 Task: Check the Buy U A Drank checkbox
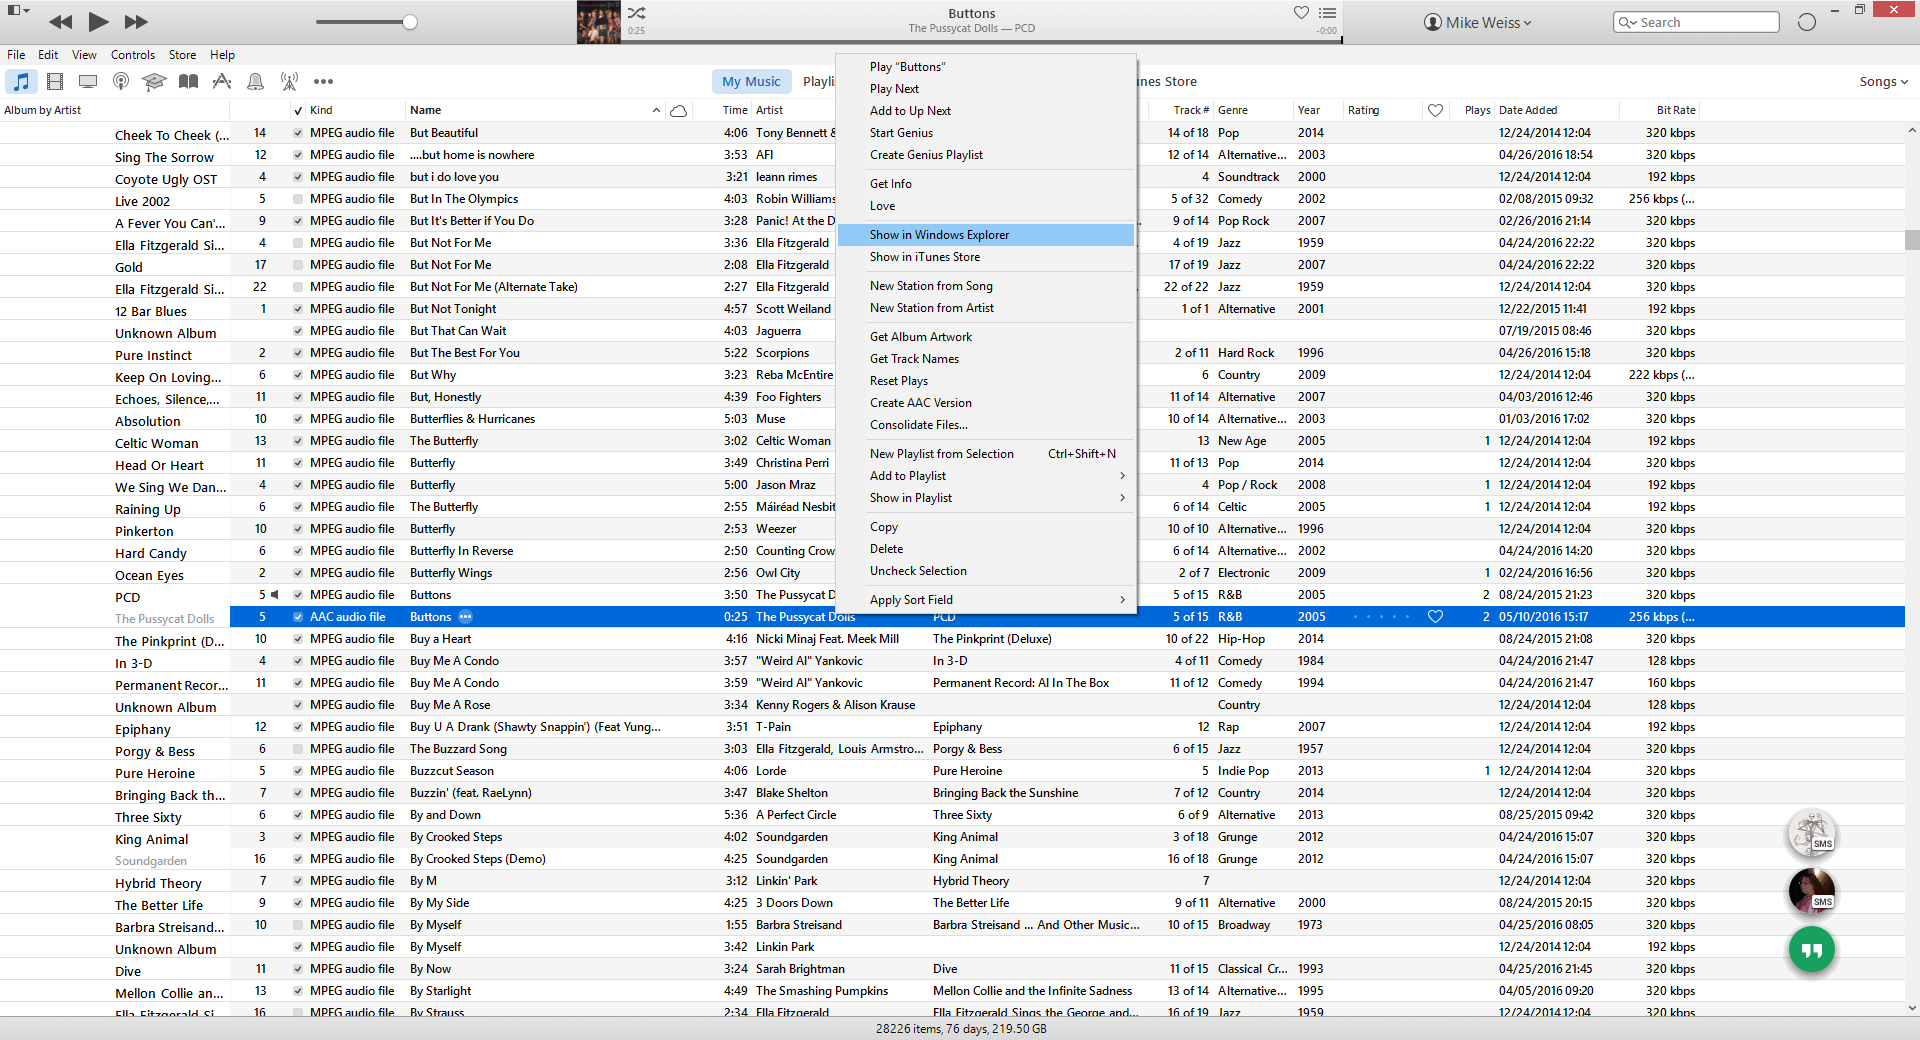tap(297, 727)
